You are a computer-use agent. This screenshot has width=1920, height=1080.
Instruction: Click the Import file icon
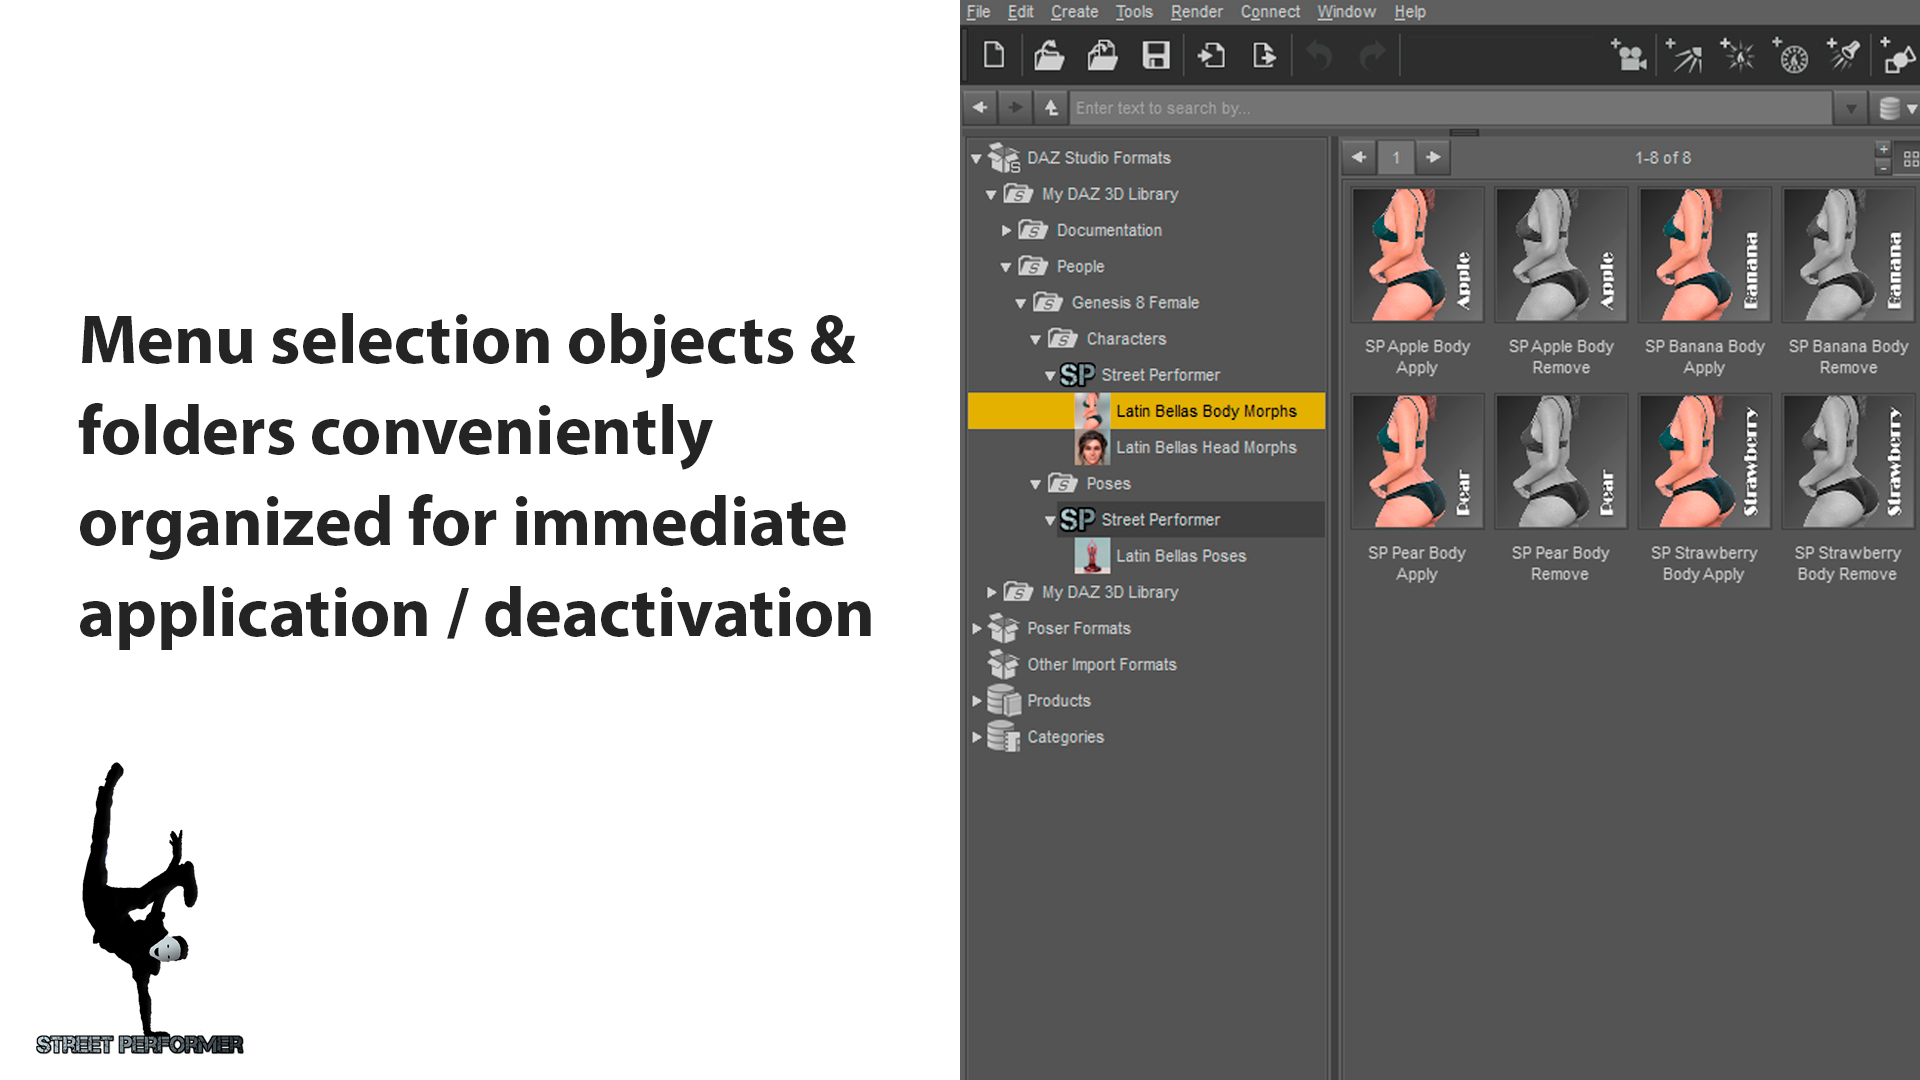point(1211,55)
